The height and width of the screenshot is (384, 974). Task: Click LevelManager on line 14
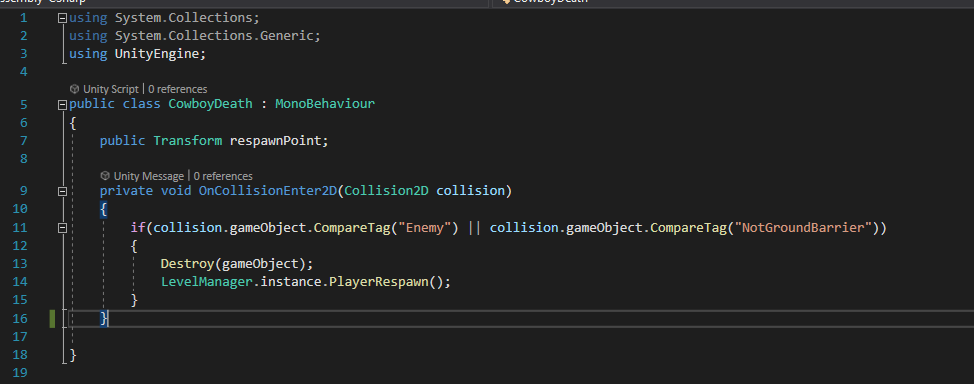pos(207,281)
